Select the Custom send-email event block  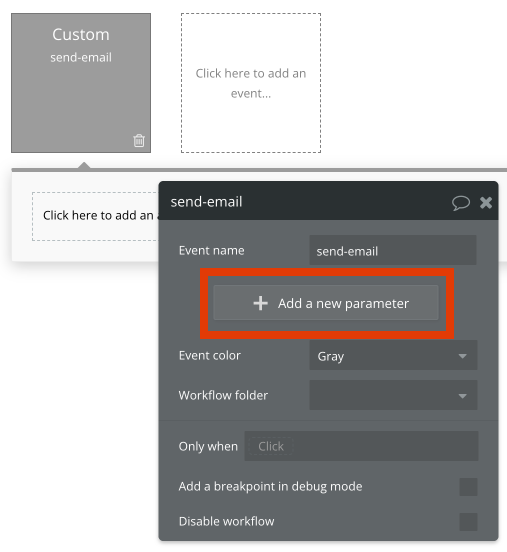(81, 83)
